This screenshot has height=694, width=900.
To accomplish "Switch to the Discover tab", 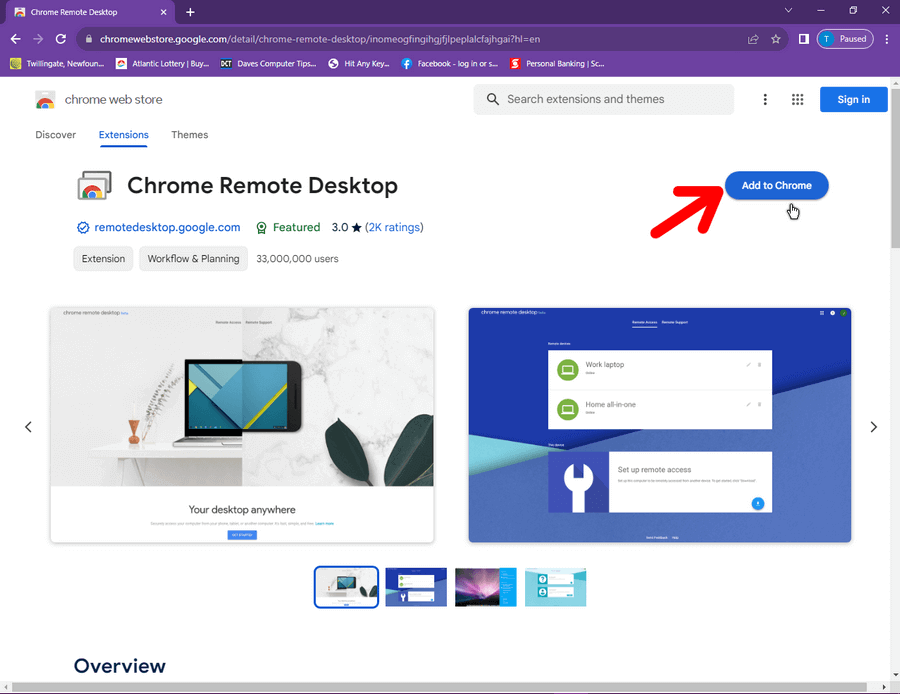I will tap(56, 135).
